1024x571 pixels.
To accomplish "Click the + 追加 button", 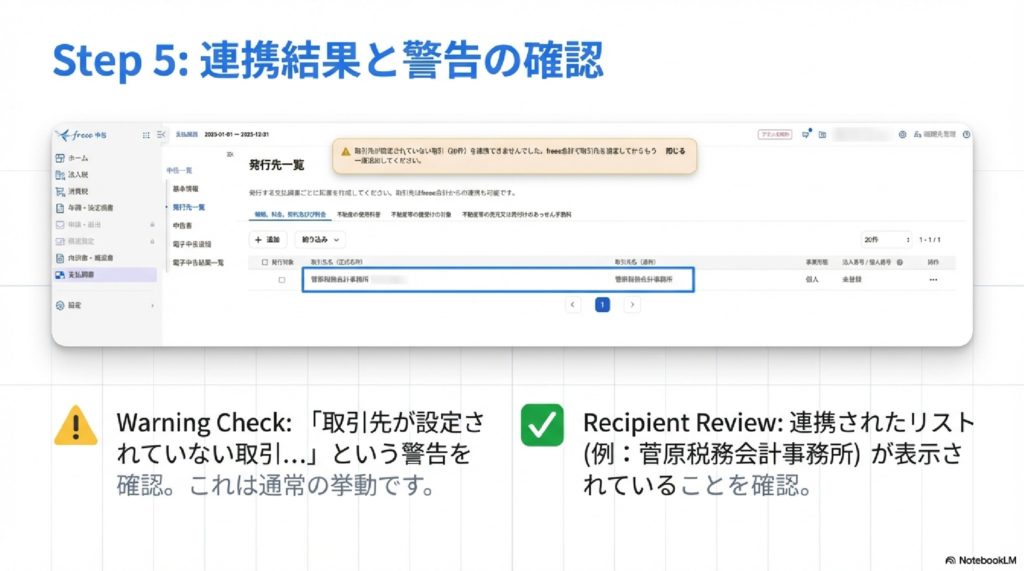I will (x=270, y=240).
